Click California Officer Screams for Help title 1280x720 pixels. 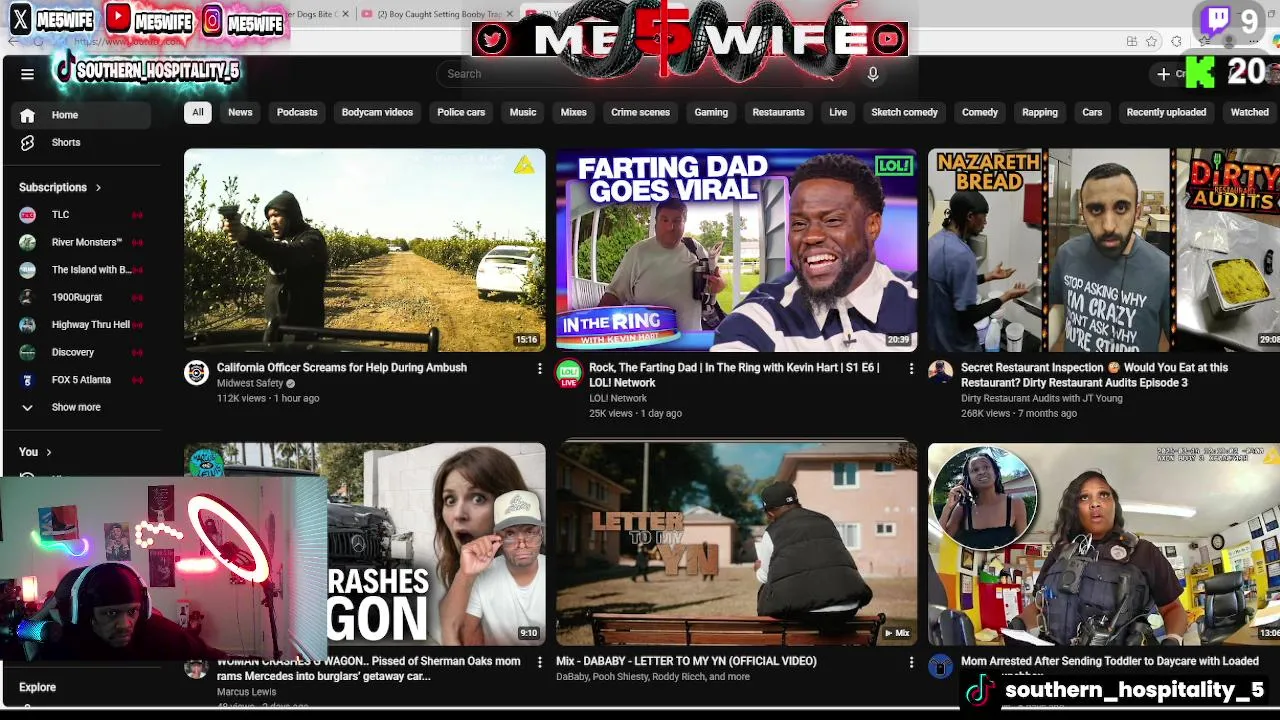pyautogui.click(x=342, y=368)
